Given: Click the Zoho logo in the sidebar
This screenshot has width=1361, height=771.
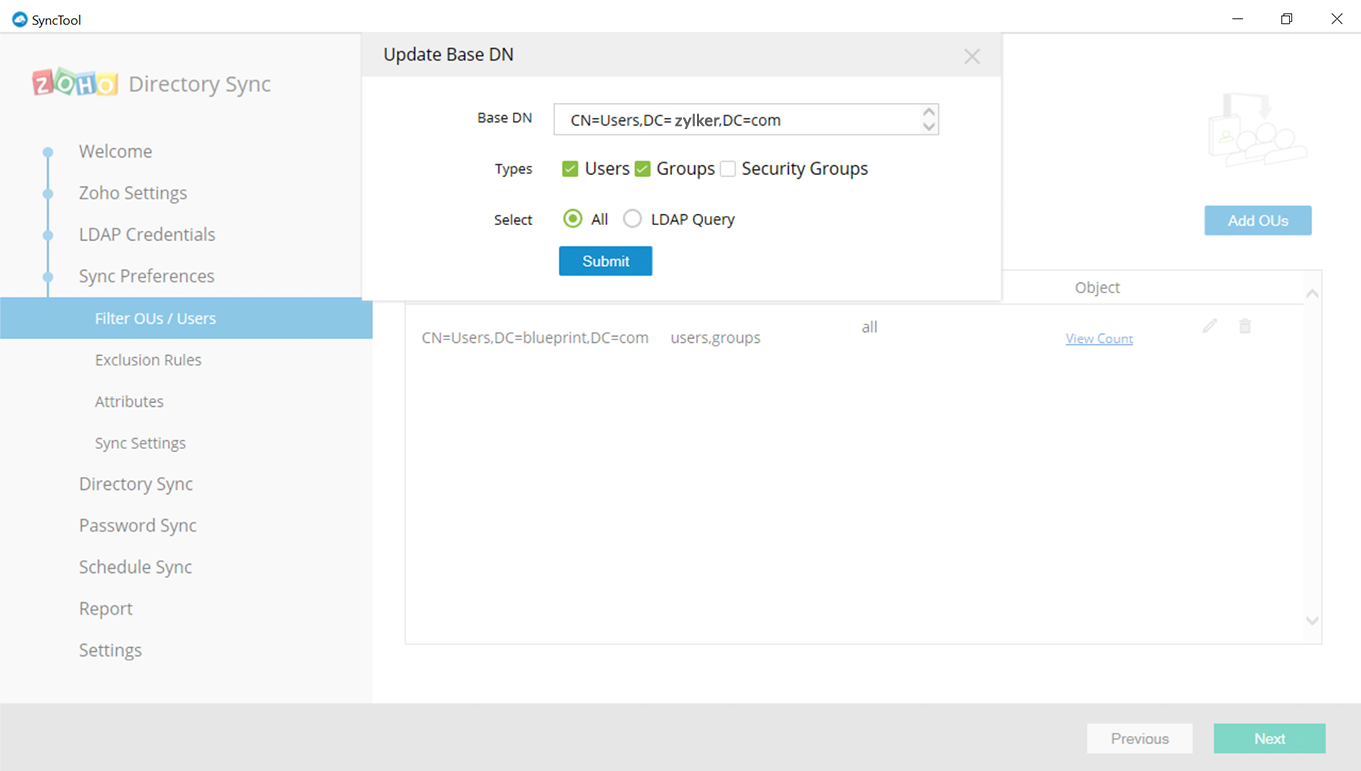Looking at the screenshot, I should (x=75, y=83).
